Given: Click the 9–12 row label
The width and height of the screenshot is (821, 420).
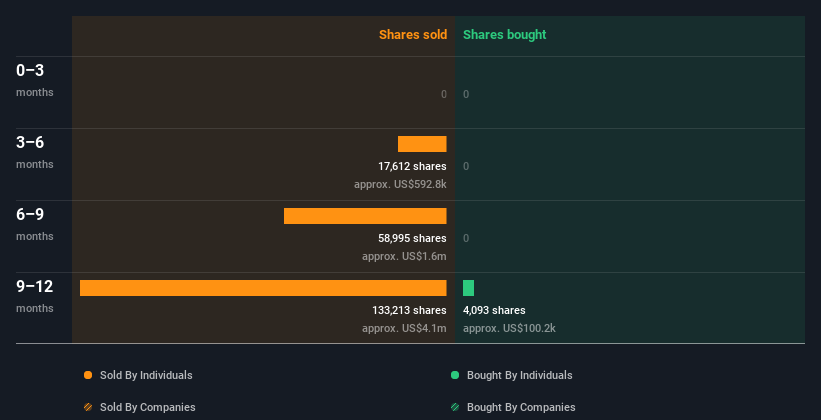Looking at the screenshot, I should tap(35, 286).
